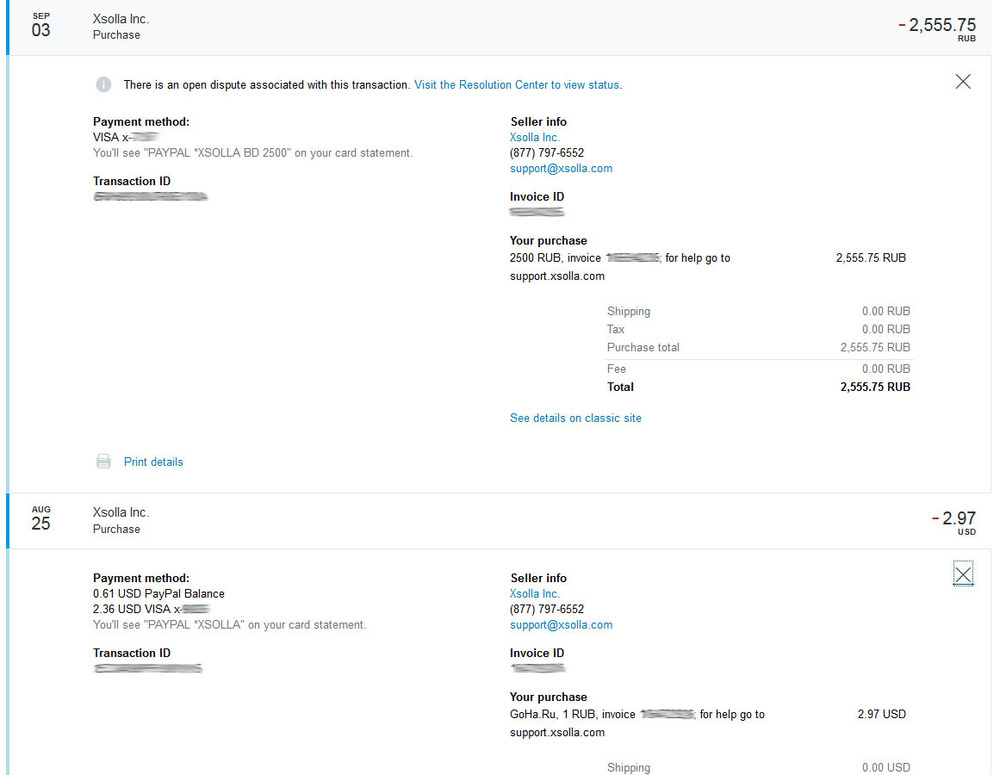This screenshot has height=775, width=1000.
Task: Click support@xsolla.com in the Aug 25 transaction
Action: [561, 625]
